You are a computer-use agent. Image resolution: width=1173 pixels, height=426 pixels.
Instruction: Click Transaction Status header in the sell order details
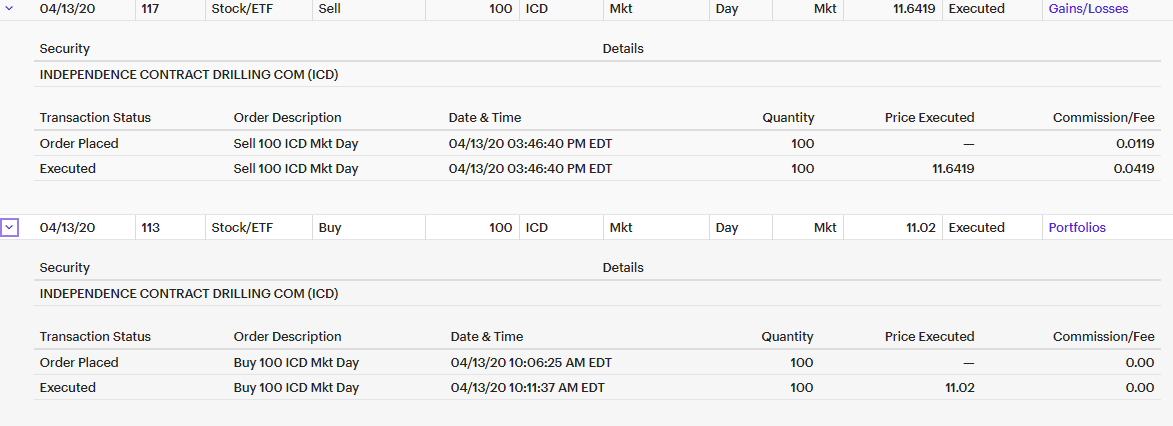(x=95, y=118)
